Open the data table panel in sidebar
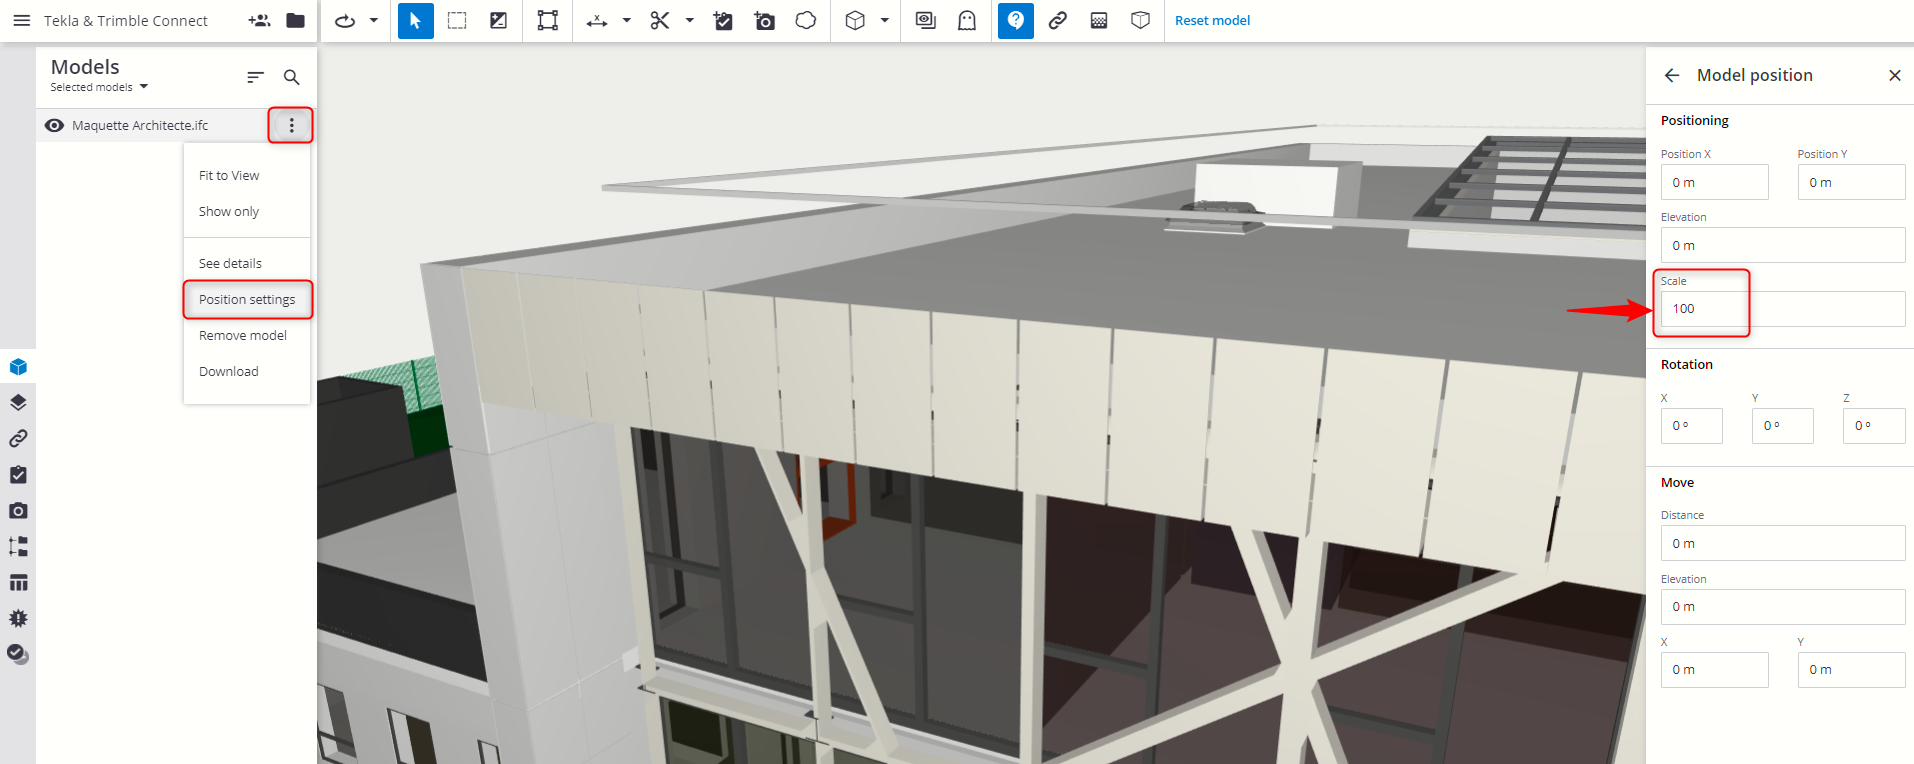Screen dimensions: 1914x764 pyautogui.click(x=18, y=583)
